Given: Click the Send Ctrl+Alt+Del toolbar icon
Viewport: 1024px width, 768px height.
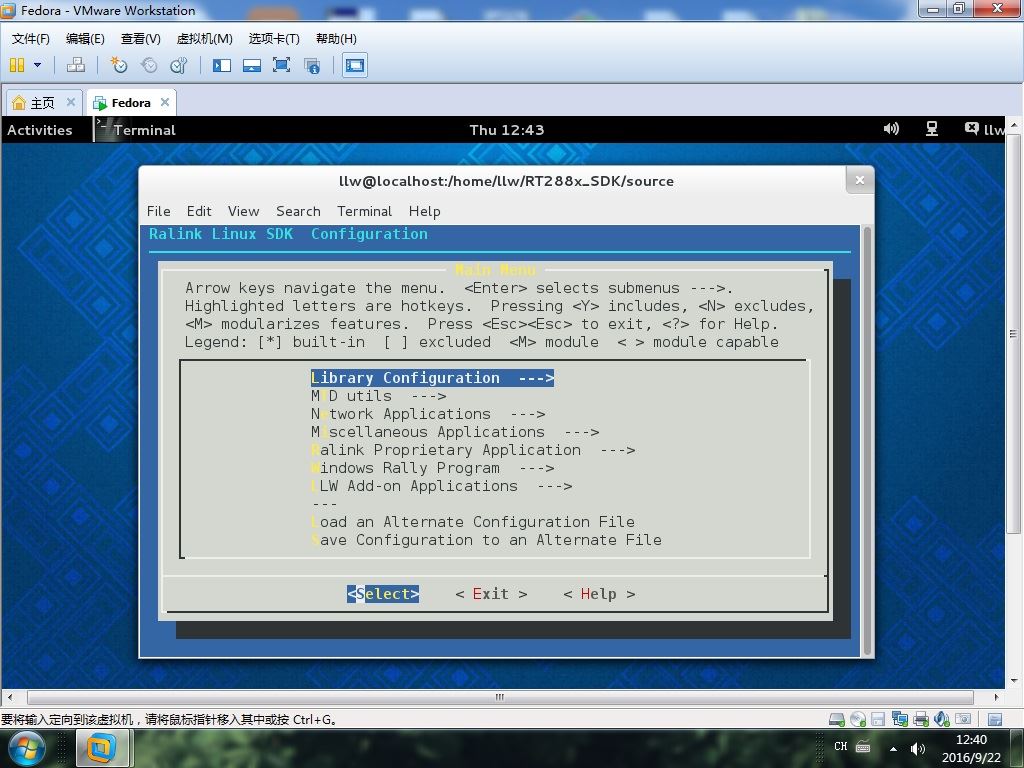Looking at the screenshot, I should [76, 65].
